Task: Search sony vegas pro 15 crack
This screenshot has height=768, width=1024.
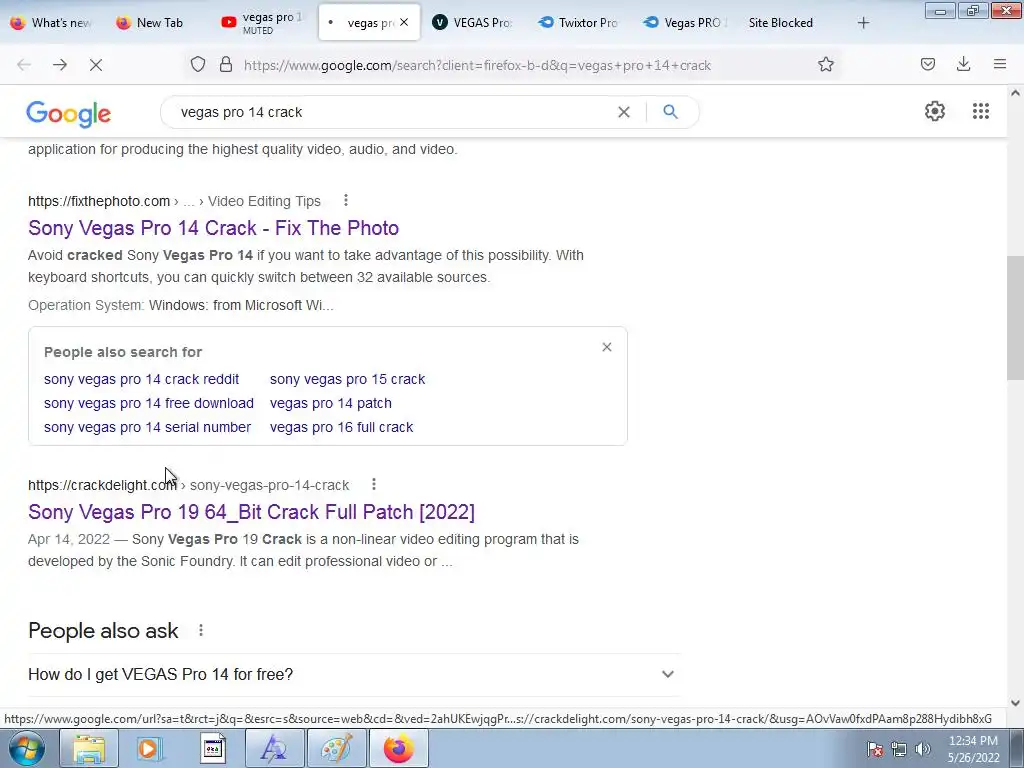Action: pyautogui.click(x=347, y=379)
